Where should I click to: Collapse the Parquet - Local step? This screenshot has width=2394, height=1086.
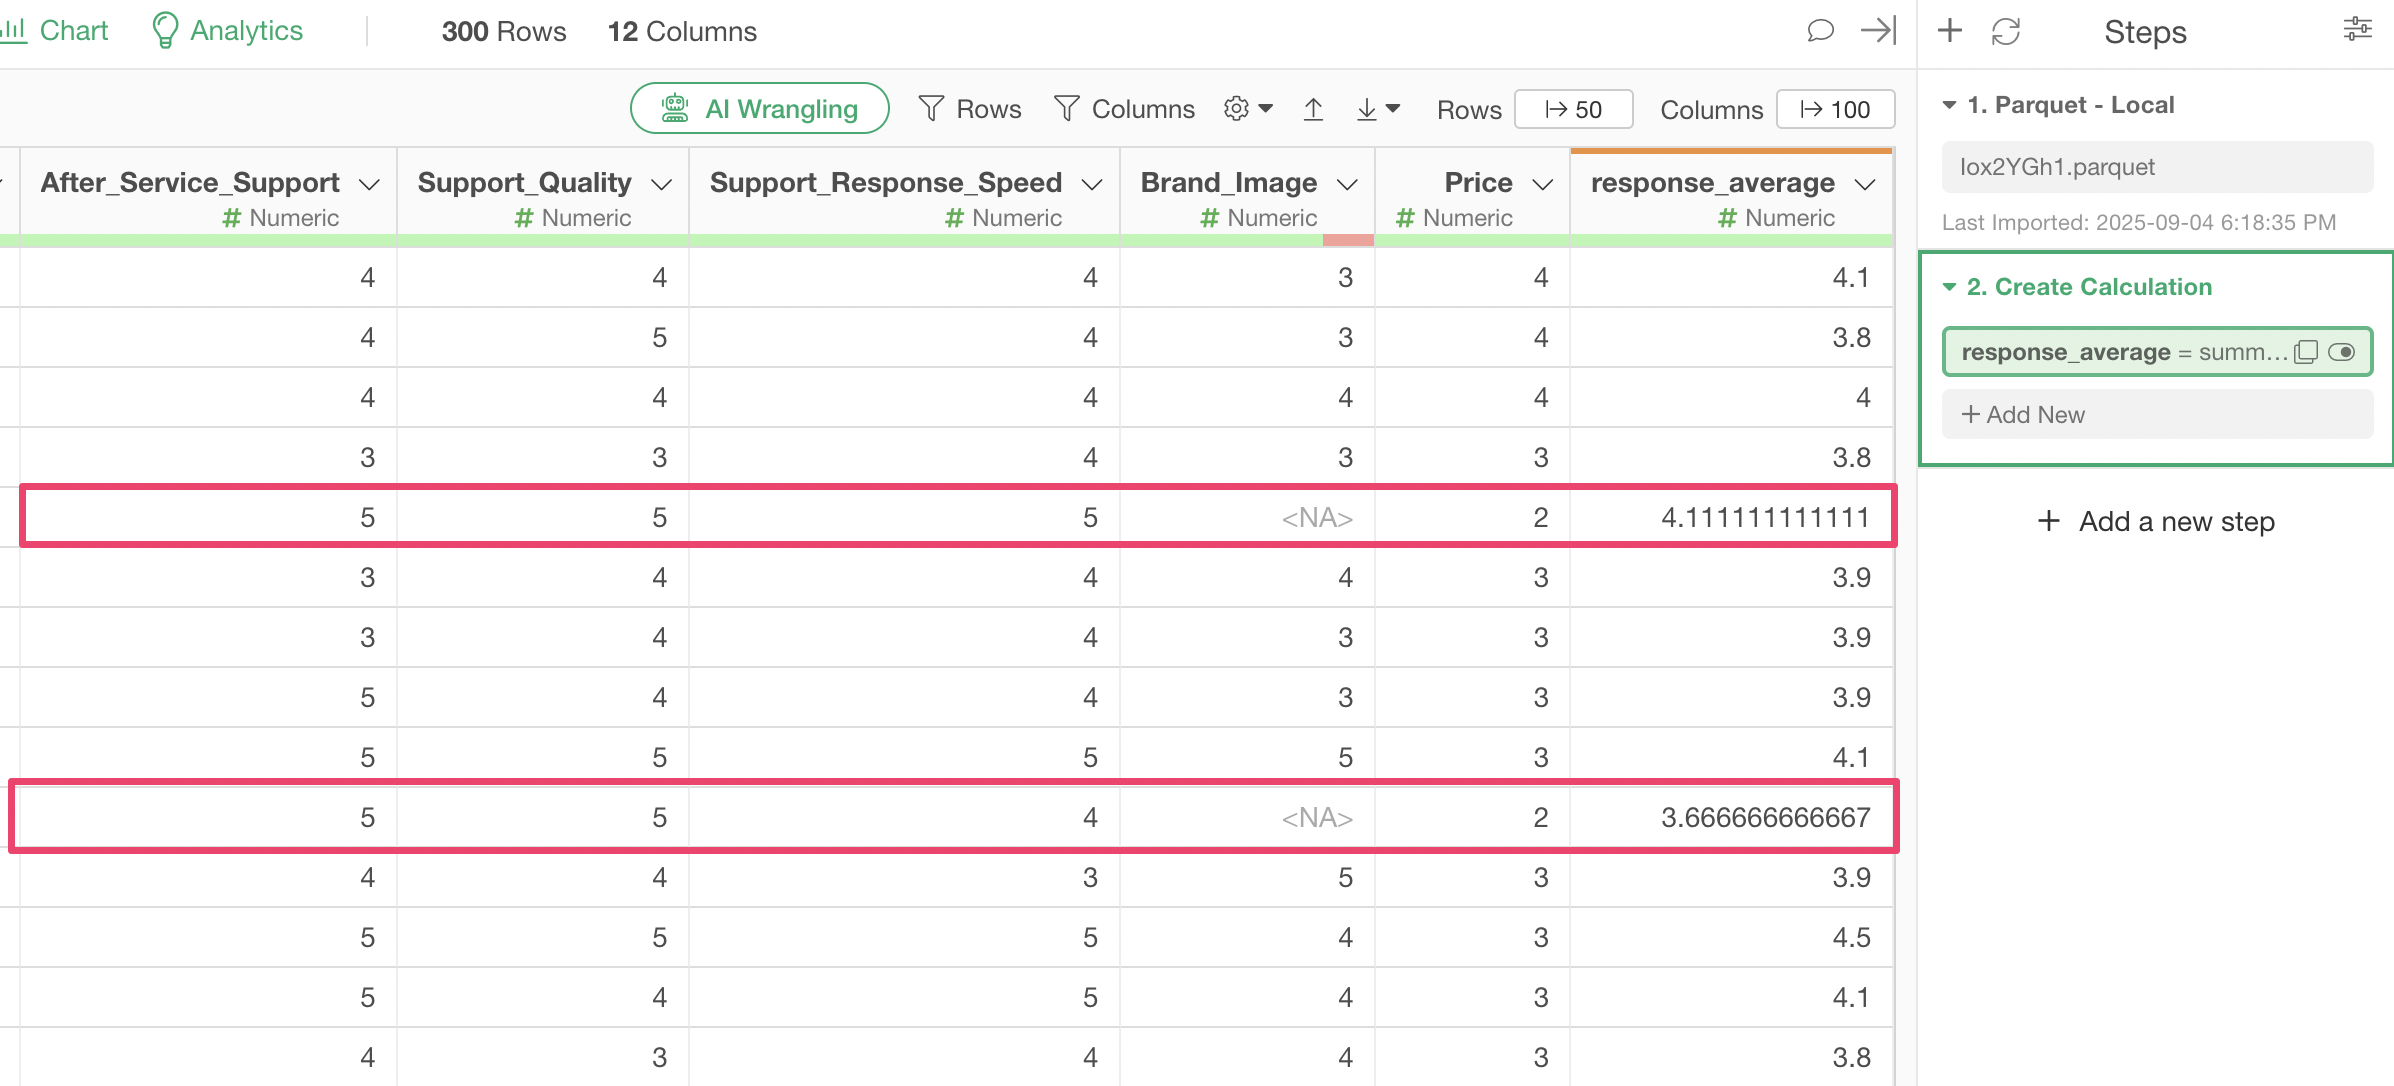(x=1949, y=105)
